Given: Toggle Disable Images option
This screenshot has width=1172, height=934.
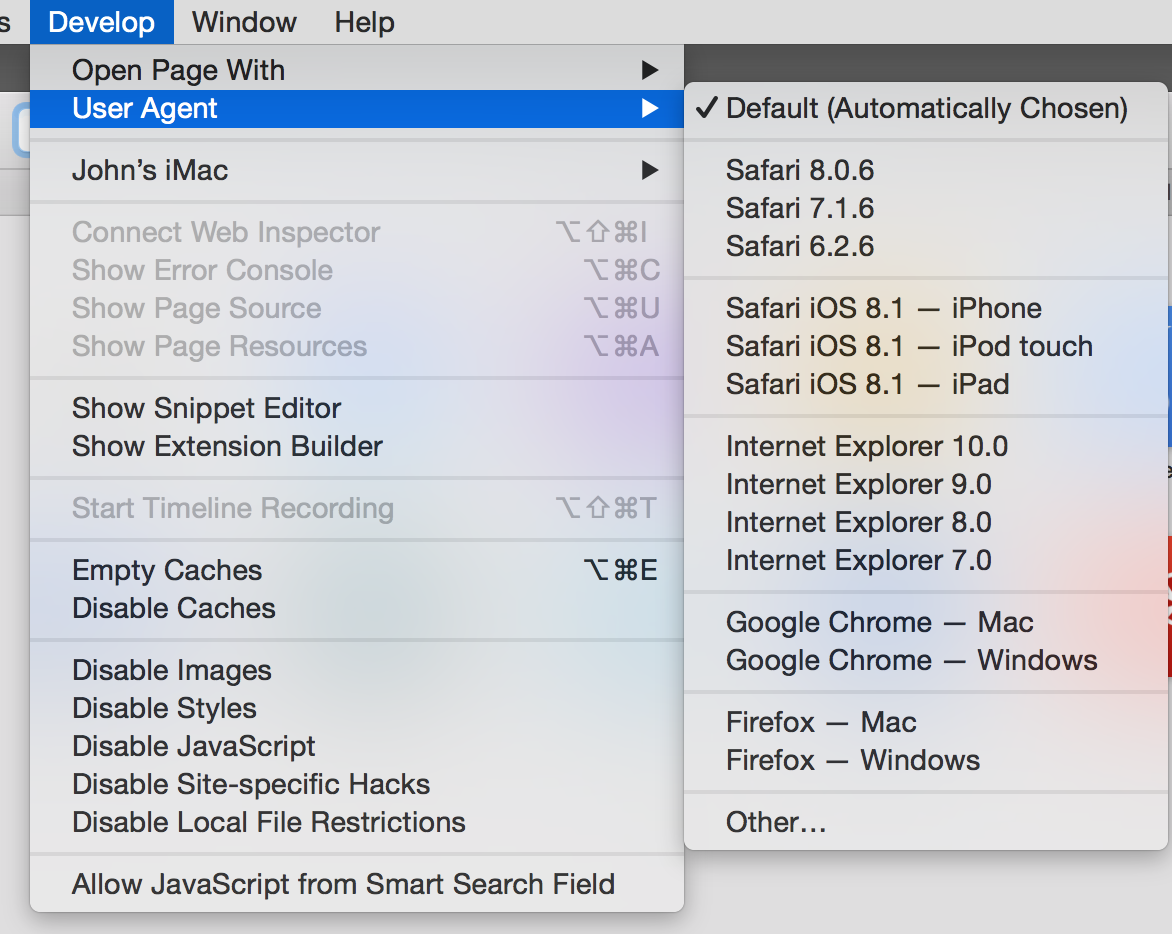Looking at the screenshot, I should (357, 671).
